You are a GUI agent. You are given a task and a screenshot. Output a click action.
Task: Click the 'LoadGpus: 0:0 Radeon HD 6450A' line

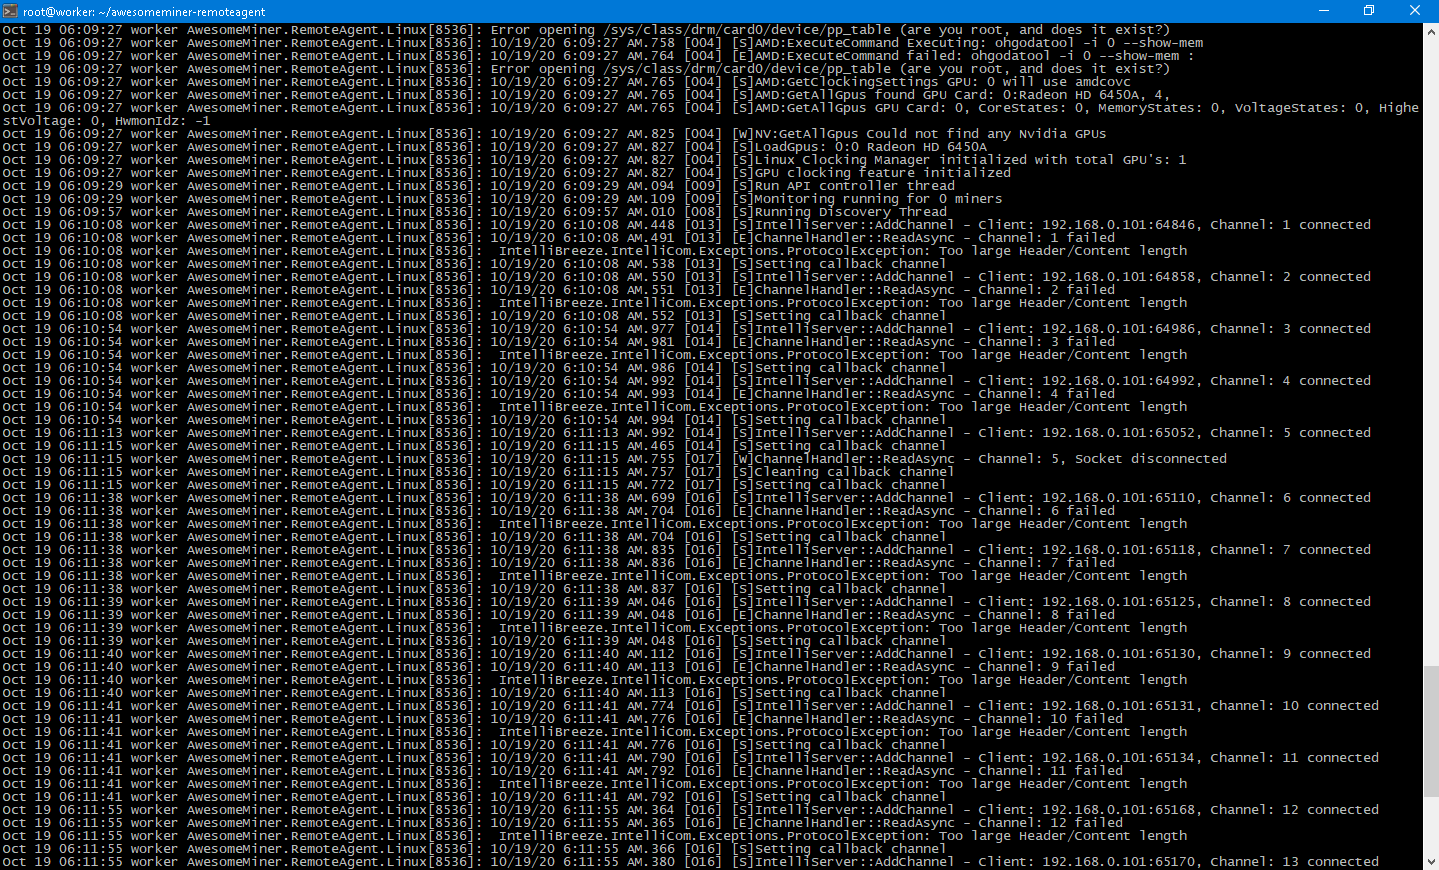point(495,147)
